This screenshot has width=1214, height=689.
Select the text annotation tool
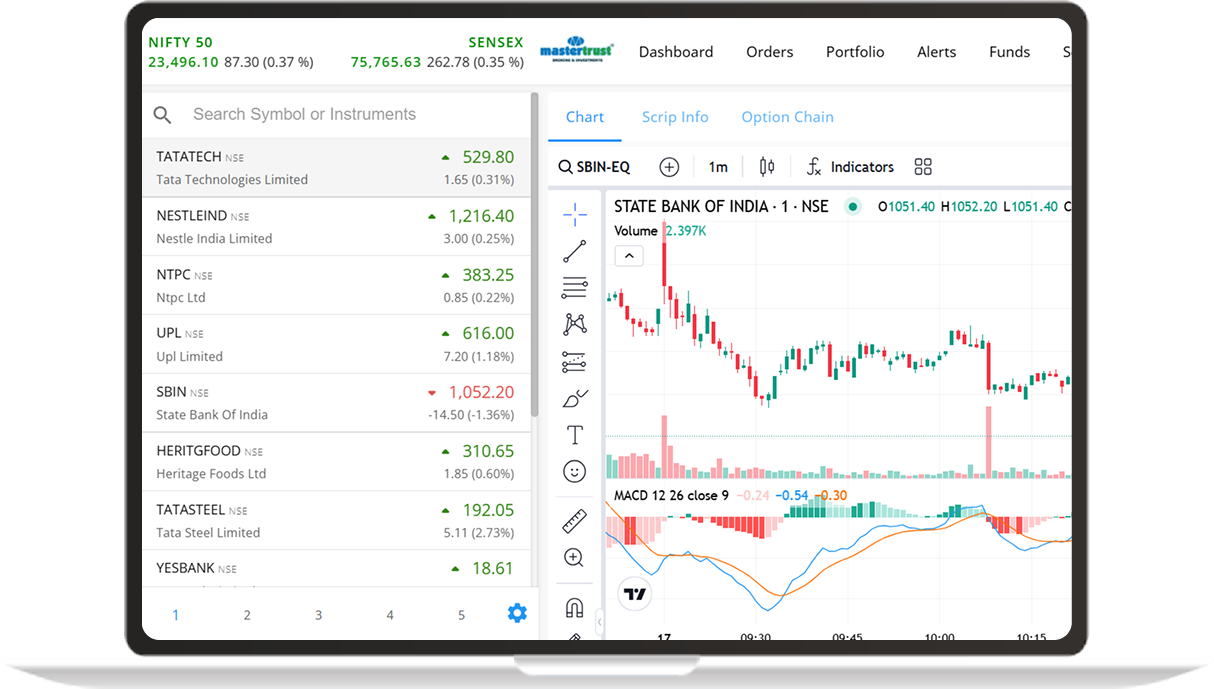pyautogui.click(x=575, y=435)
